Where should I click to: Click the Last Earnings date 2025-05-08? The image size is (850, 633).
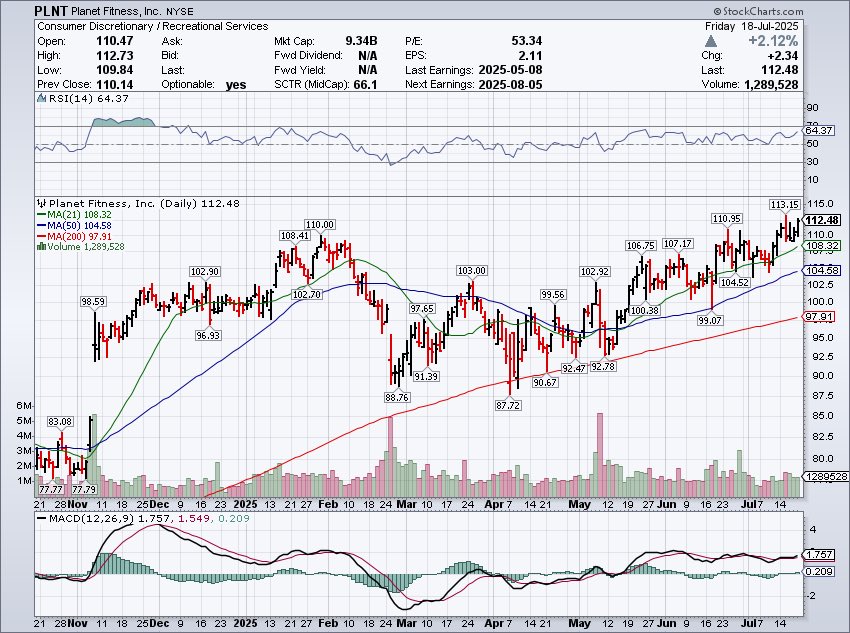(x=510, y=70)
